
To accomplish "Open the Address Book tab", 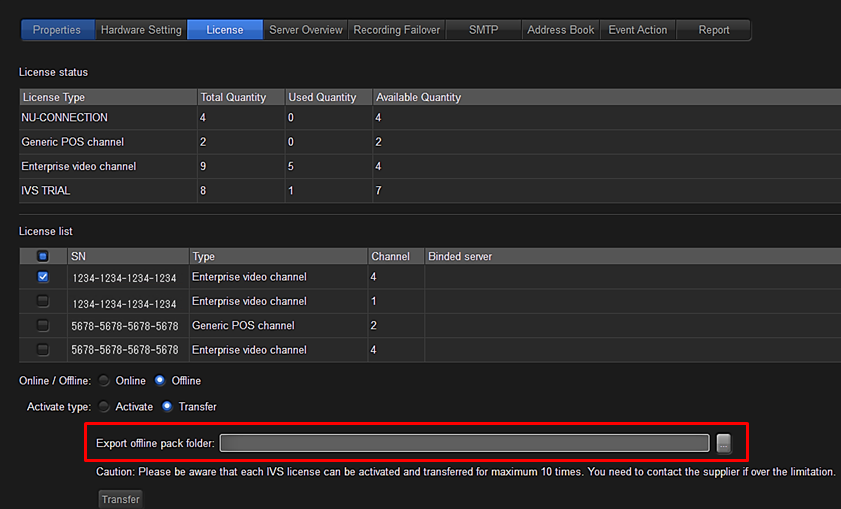I will 560,30.
